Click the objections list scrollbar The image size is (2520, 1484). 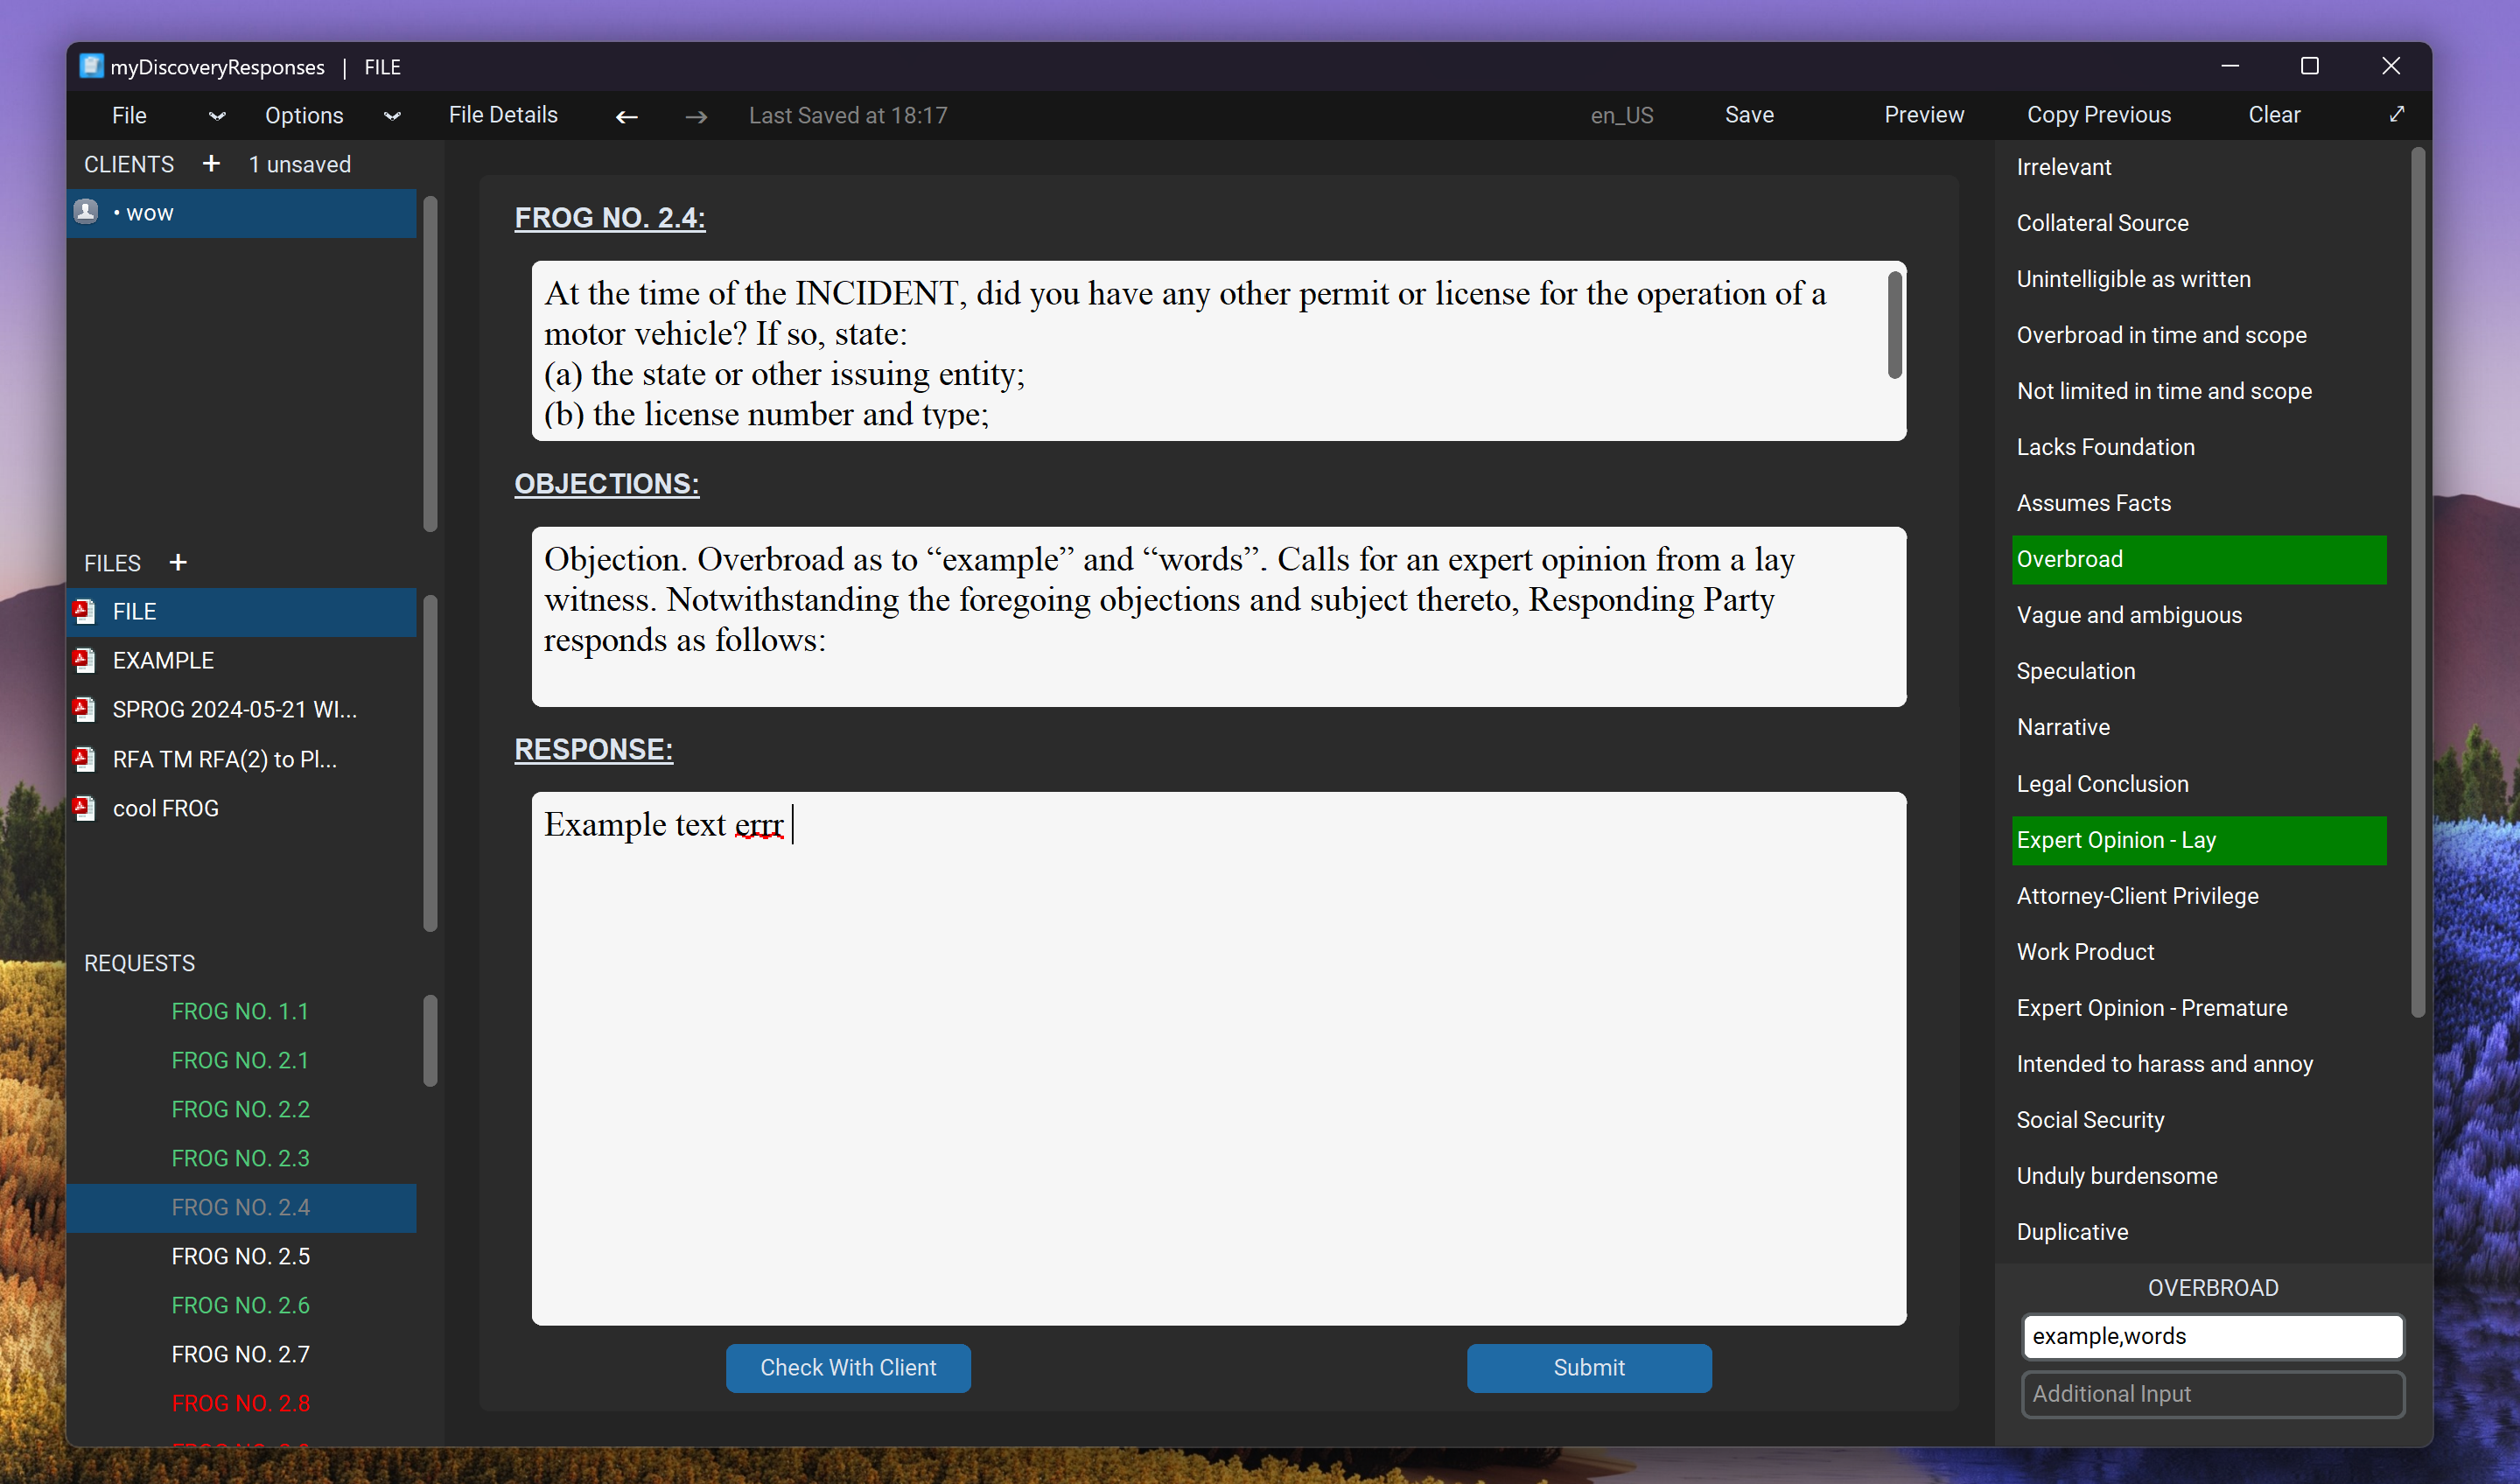[2417, 580]
